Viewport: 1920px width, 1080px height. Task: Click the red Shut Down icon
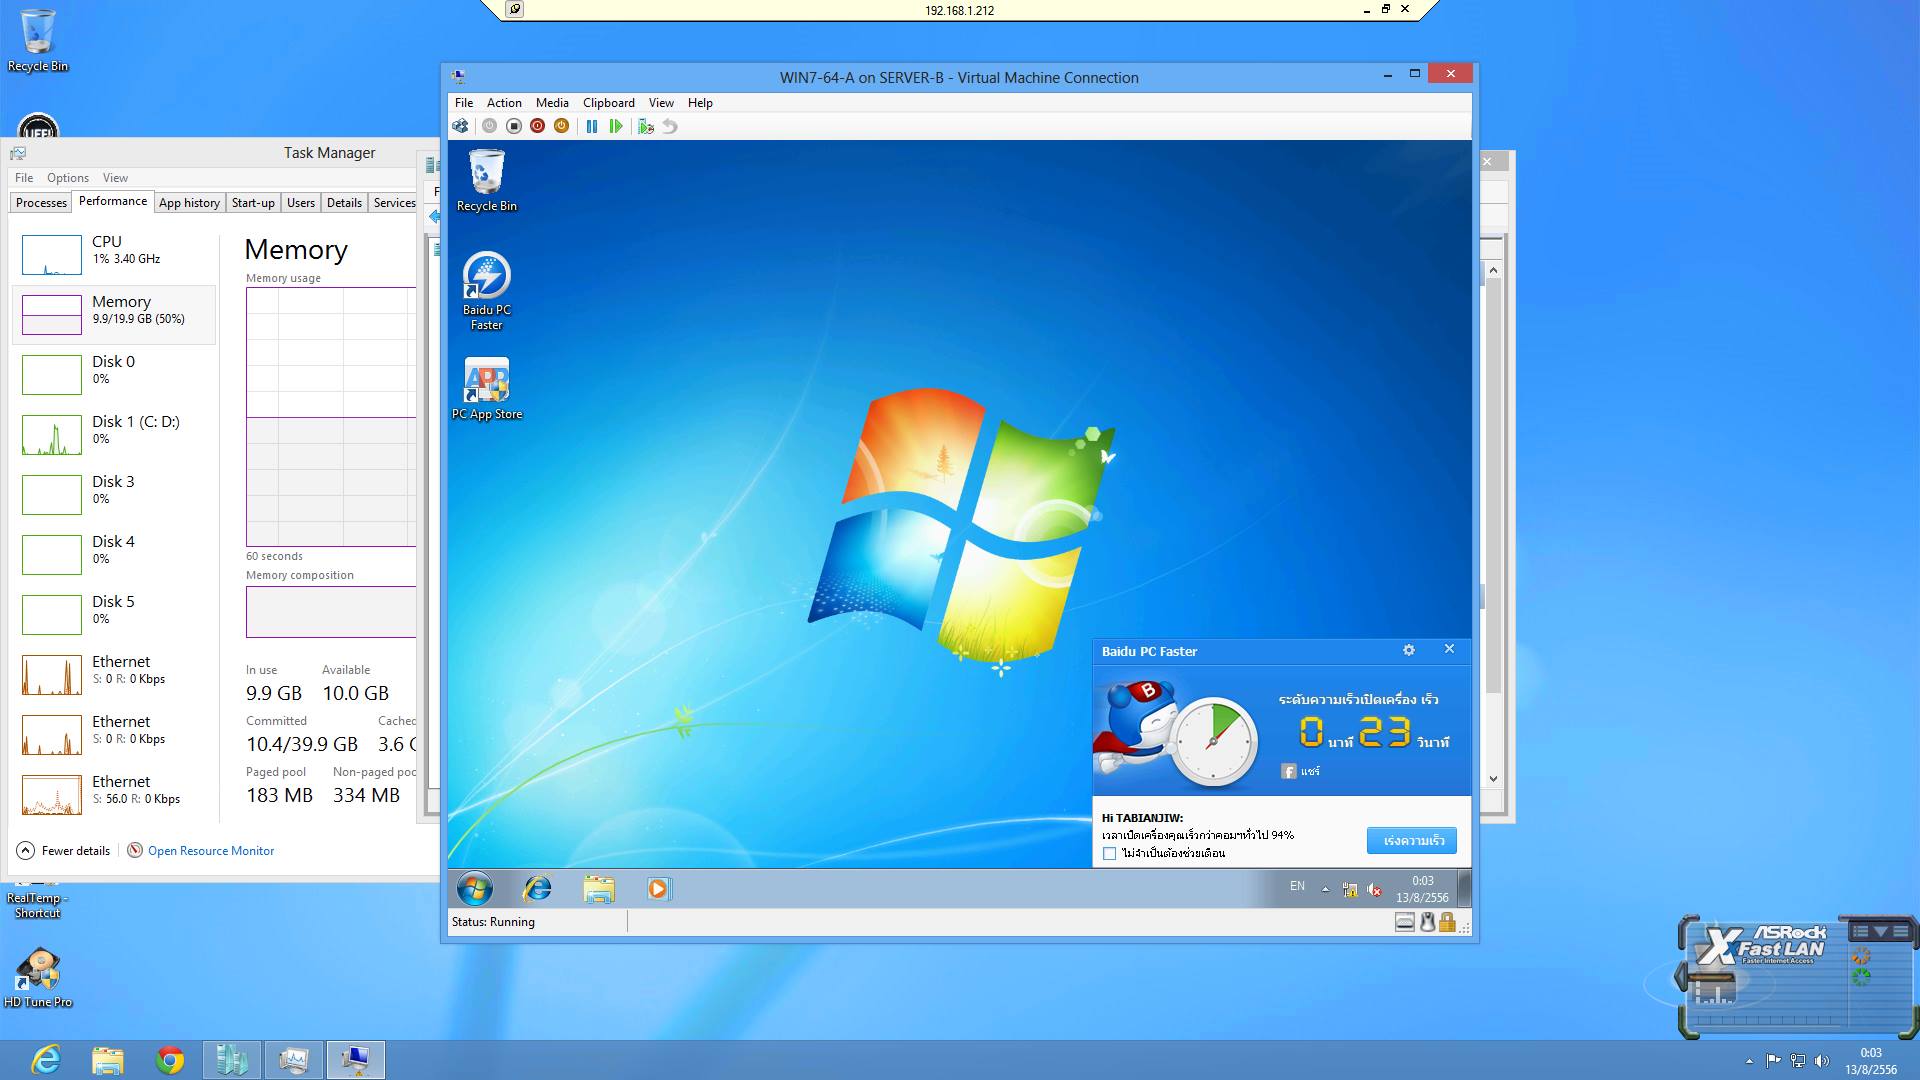pyautogui.click(x=537, y=126)
